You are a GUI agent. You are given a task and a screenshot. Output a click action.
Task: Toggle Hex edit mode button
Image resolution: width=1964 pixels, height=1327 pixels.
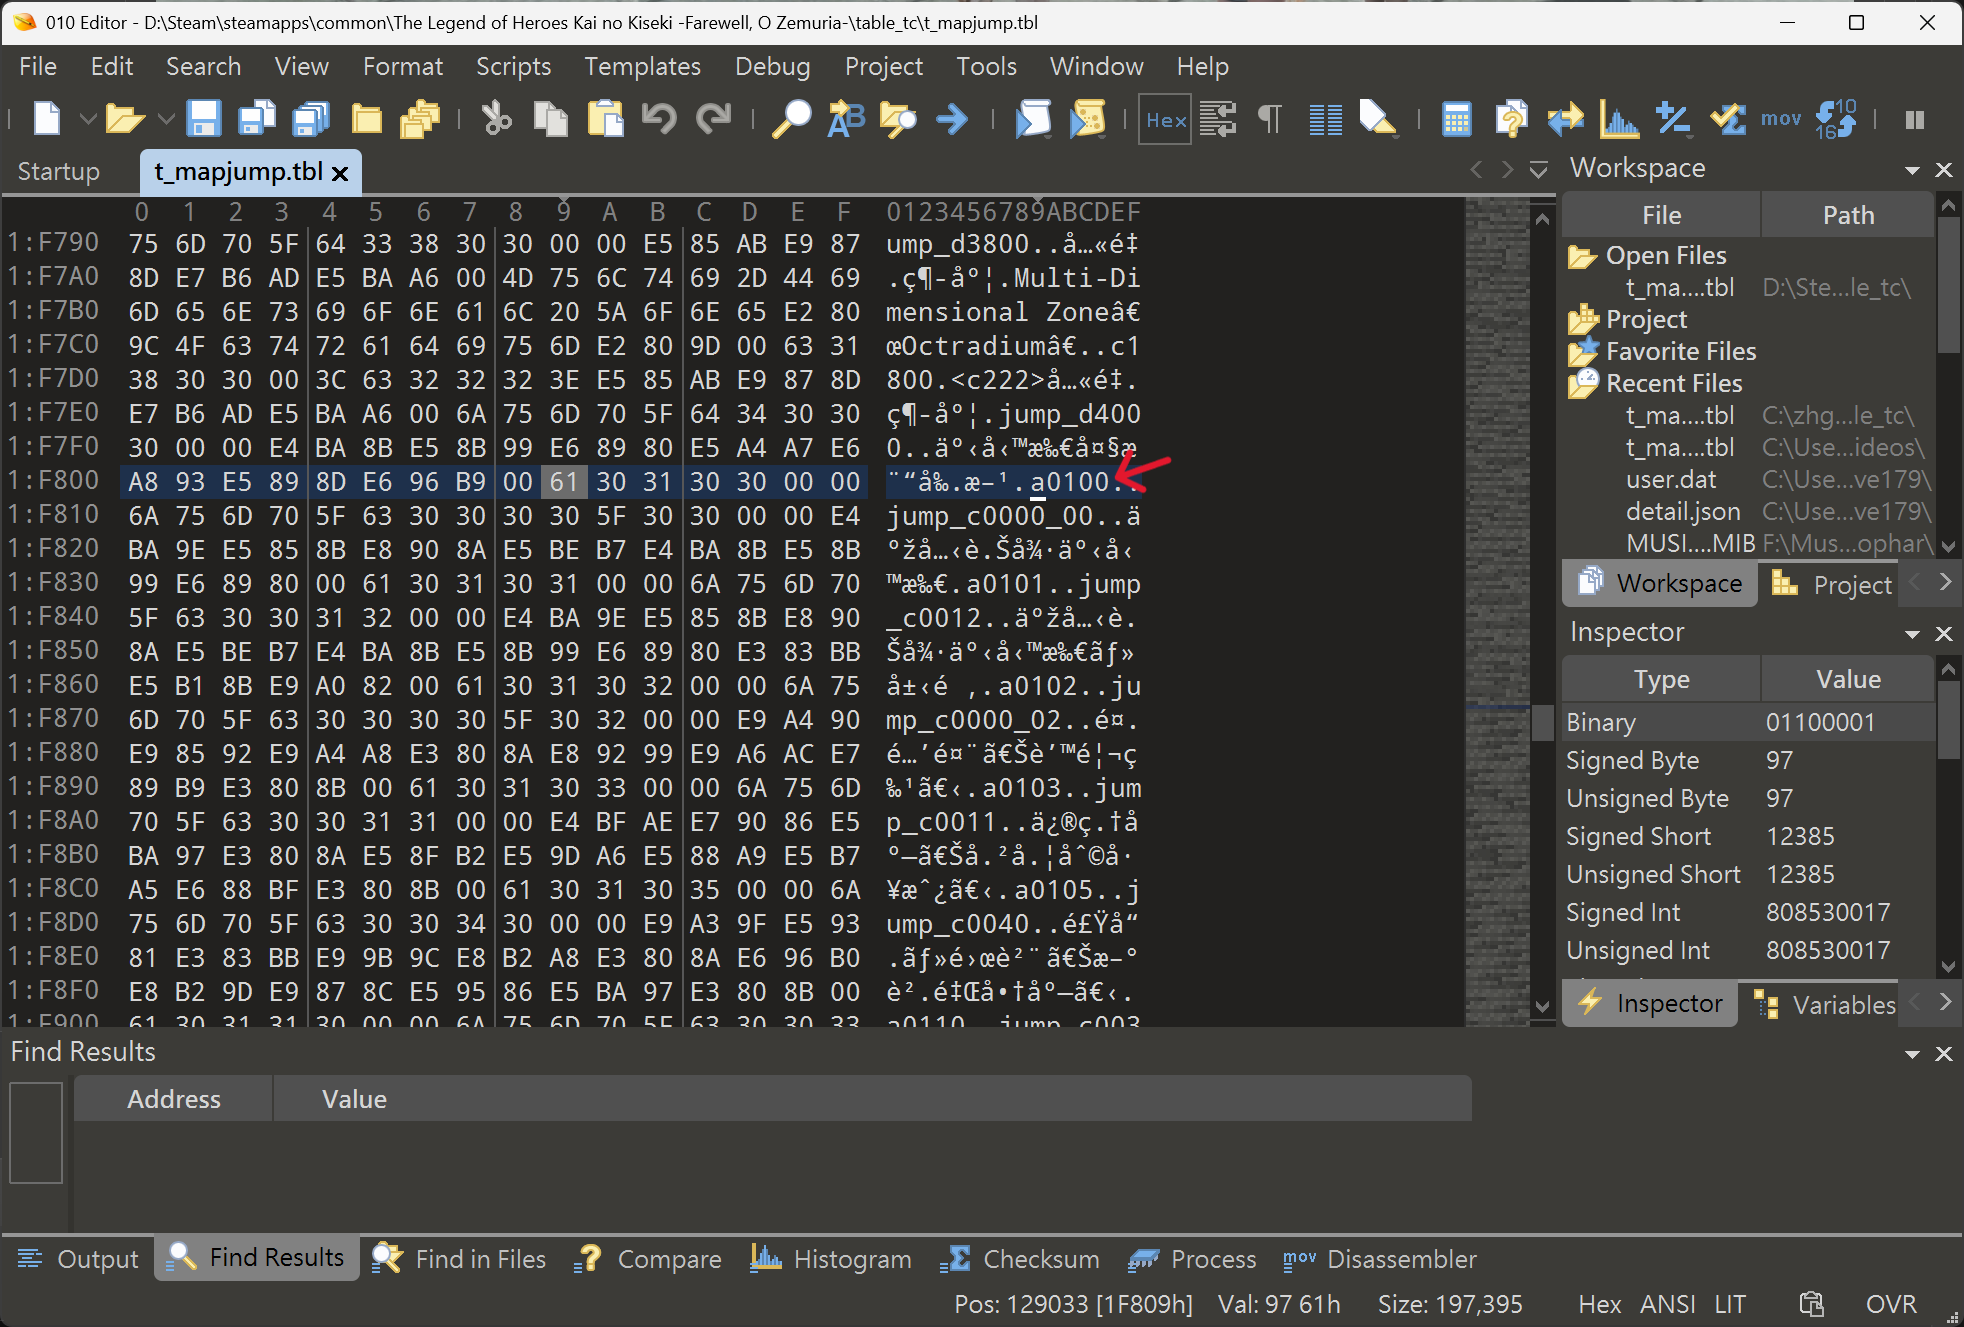tap(1165, 120)
